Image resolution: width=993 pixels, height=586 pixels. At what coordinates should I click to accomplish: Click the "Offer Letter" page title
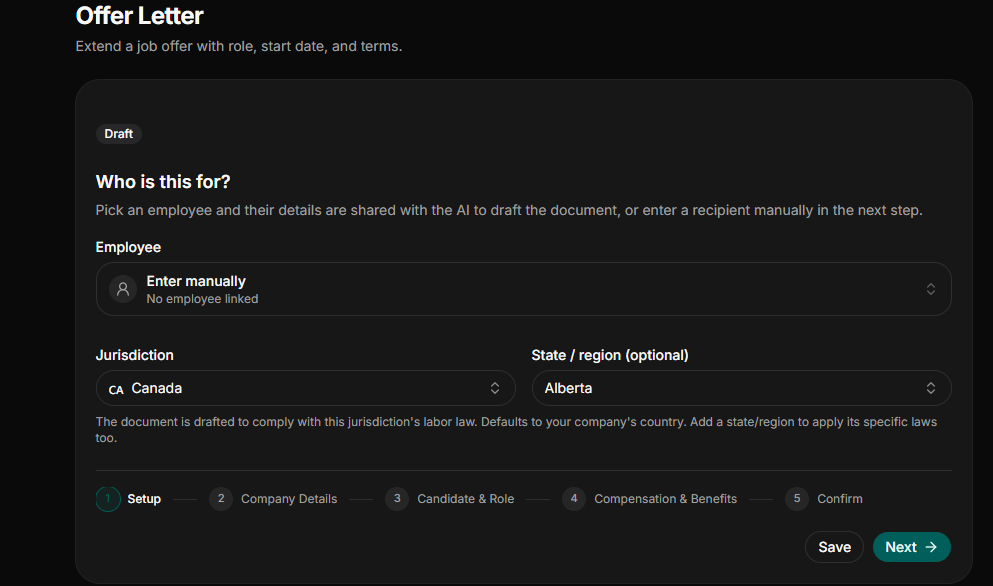[x=139, y=16]
